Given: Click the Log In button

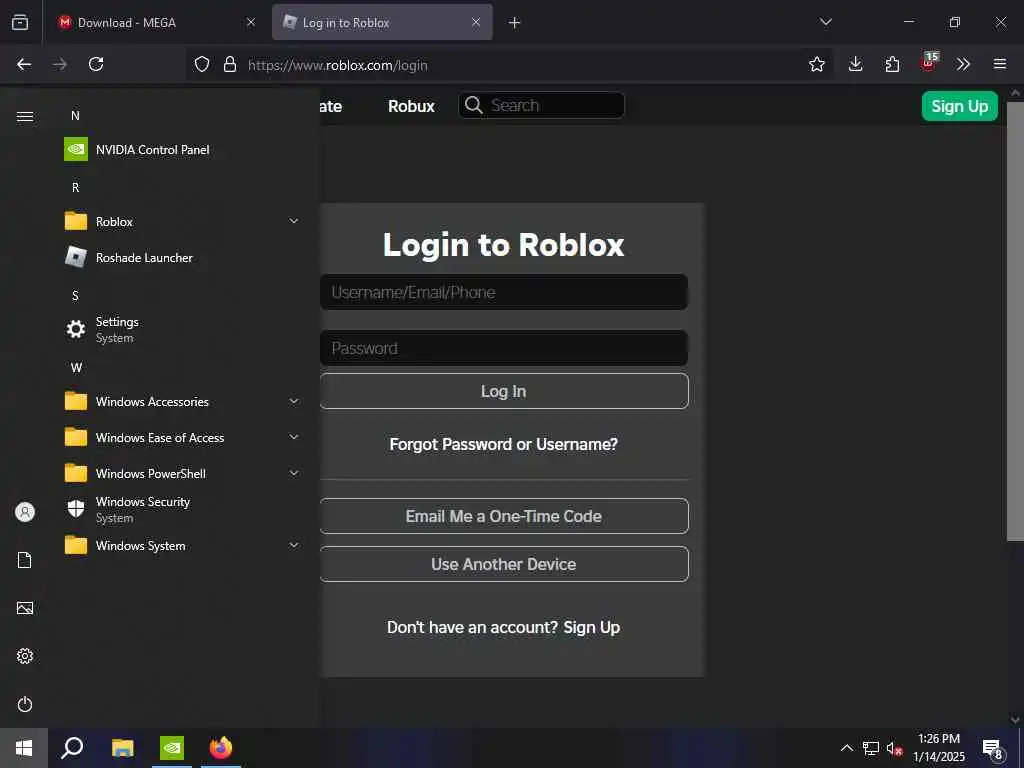Looking at the screenshot, I should point(504,391).
